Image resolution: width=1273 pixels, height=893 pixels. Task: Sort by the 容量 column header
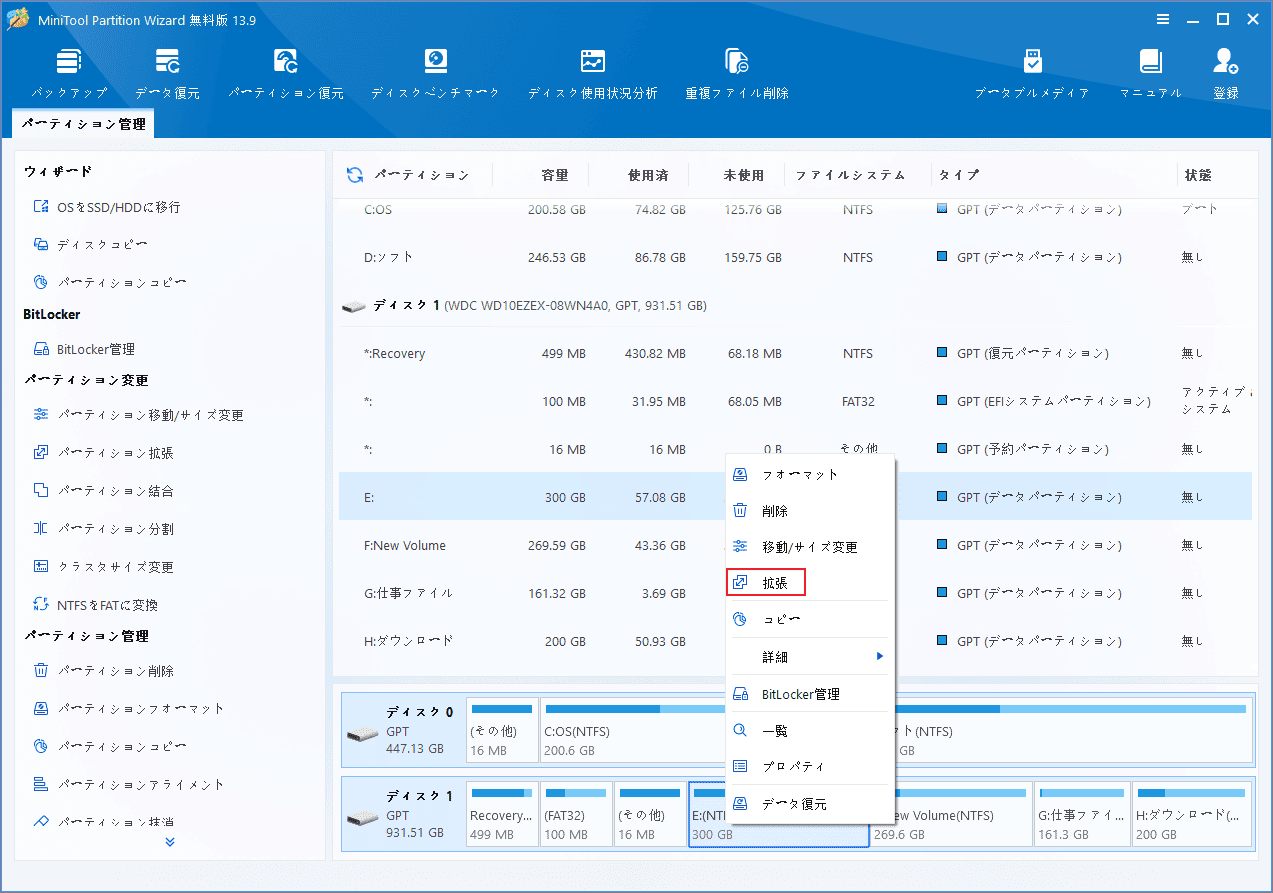pos(555,175)
